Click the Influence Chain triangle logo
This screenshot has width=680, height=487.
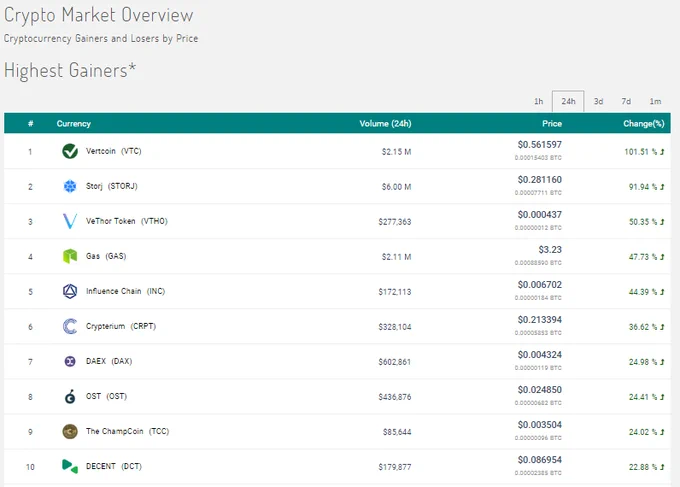pyautogui.click(x=70, y=291)
